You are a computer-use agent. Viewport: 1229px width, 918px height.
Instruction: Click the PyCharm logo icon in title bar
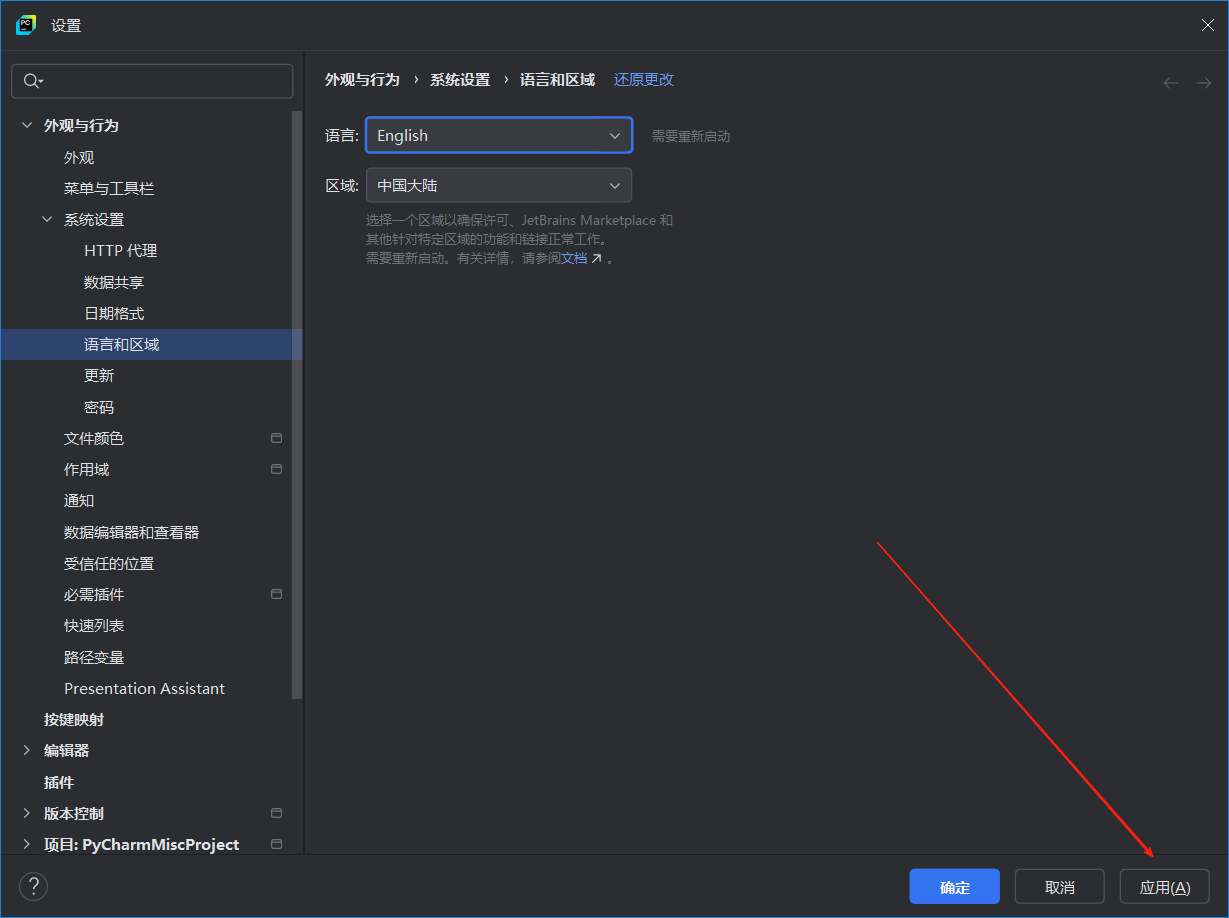tap(26, 25)
